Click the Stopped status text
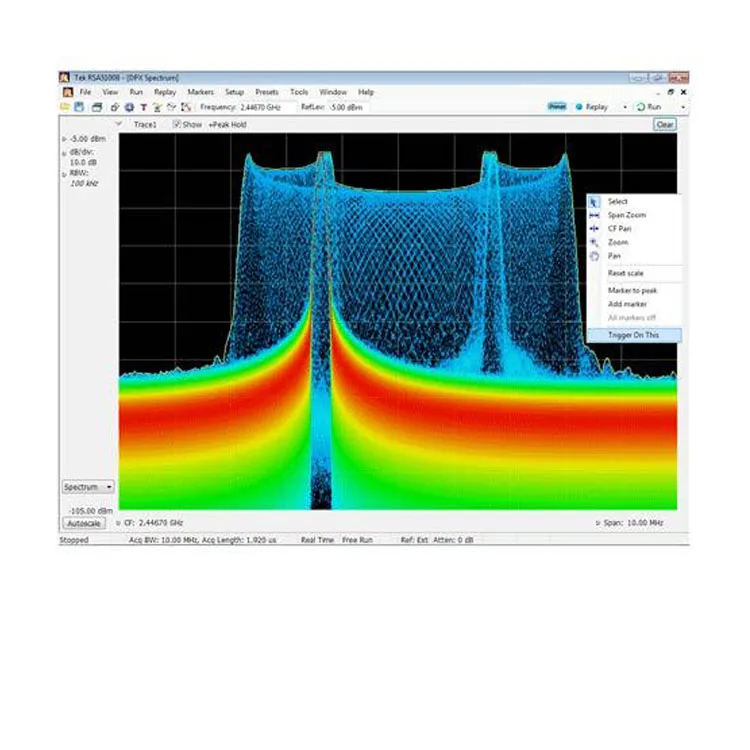The image size is (750, 750). (74, 540)
